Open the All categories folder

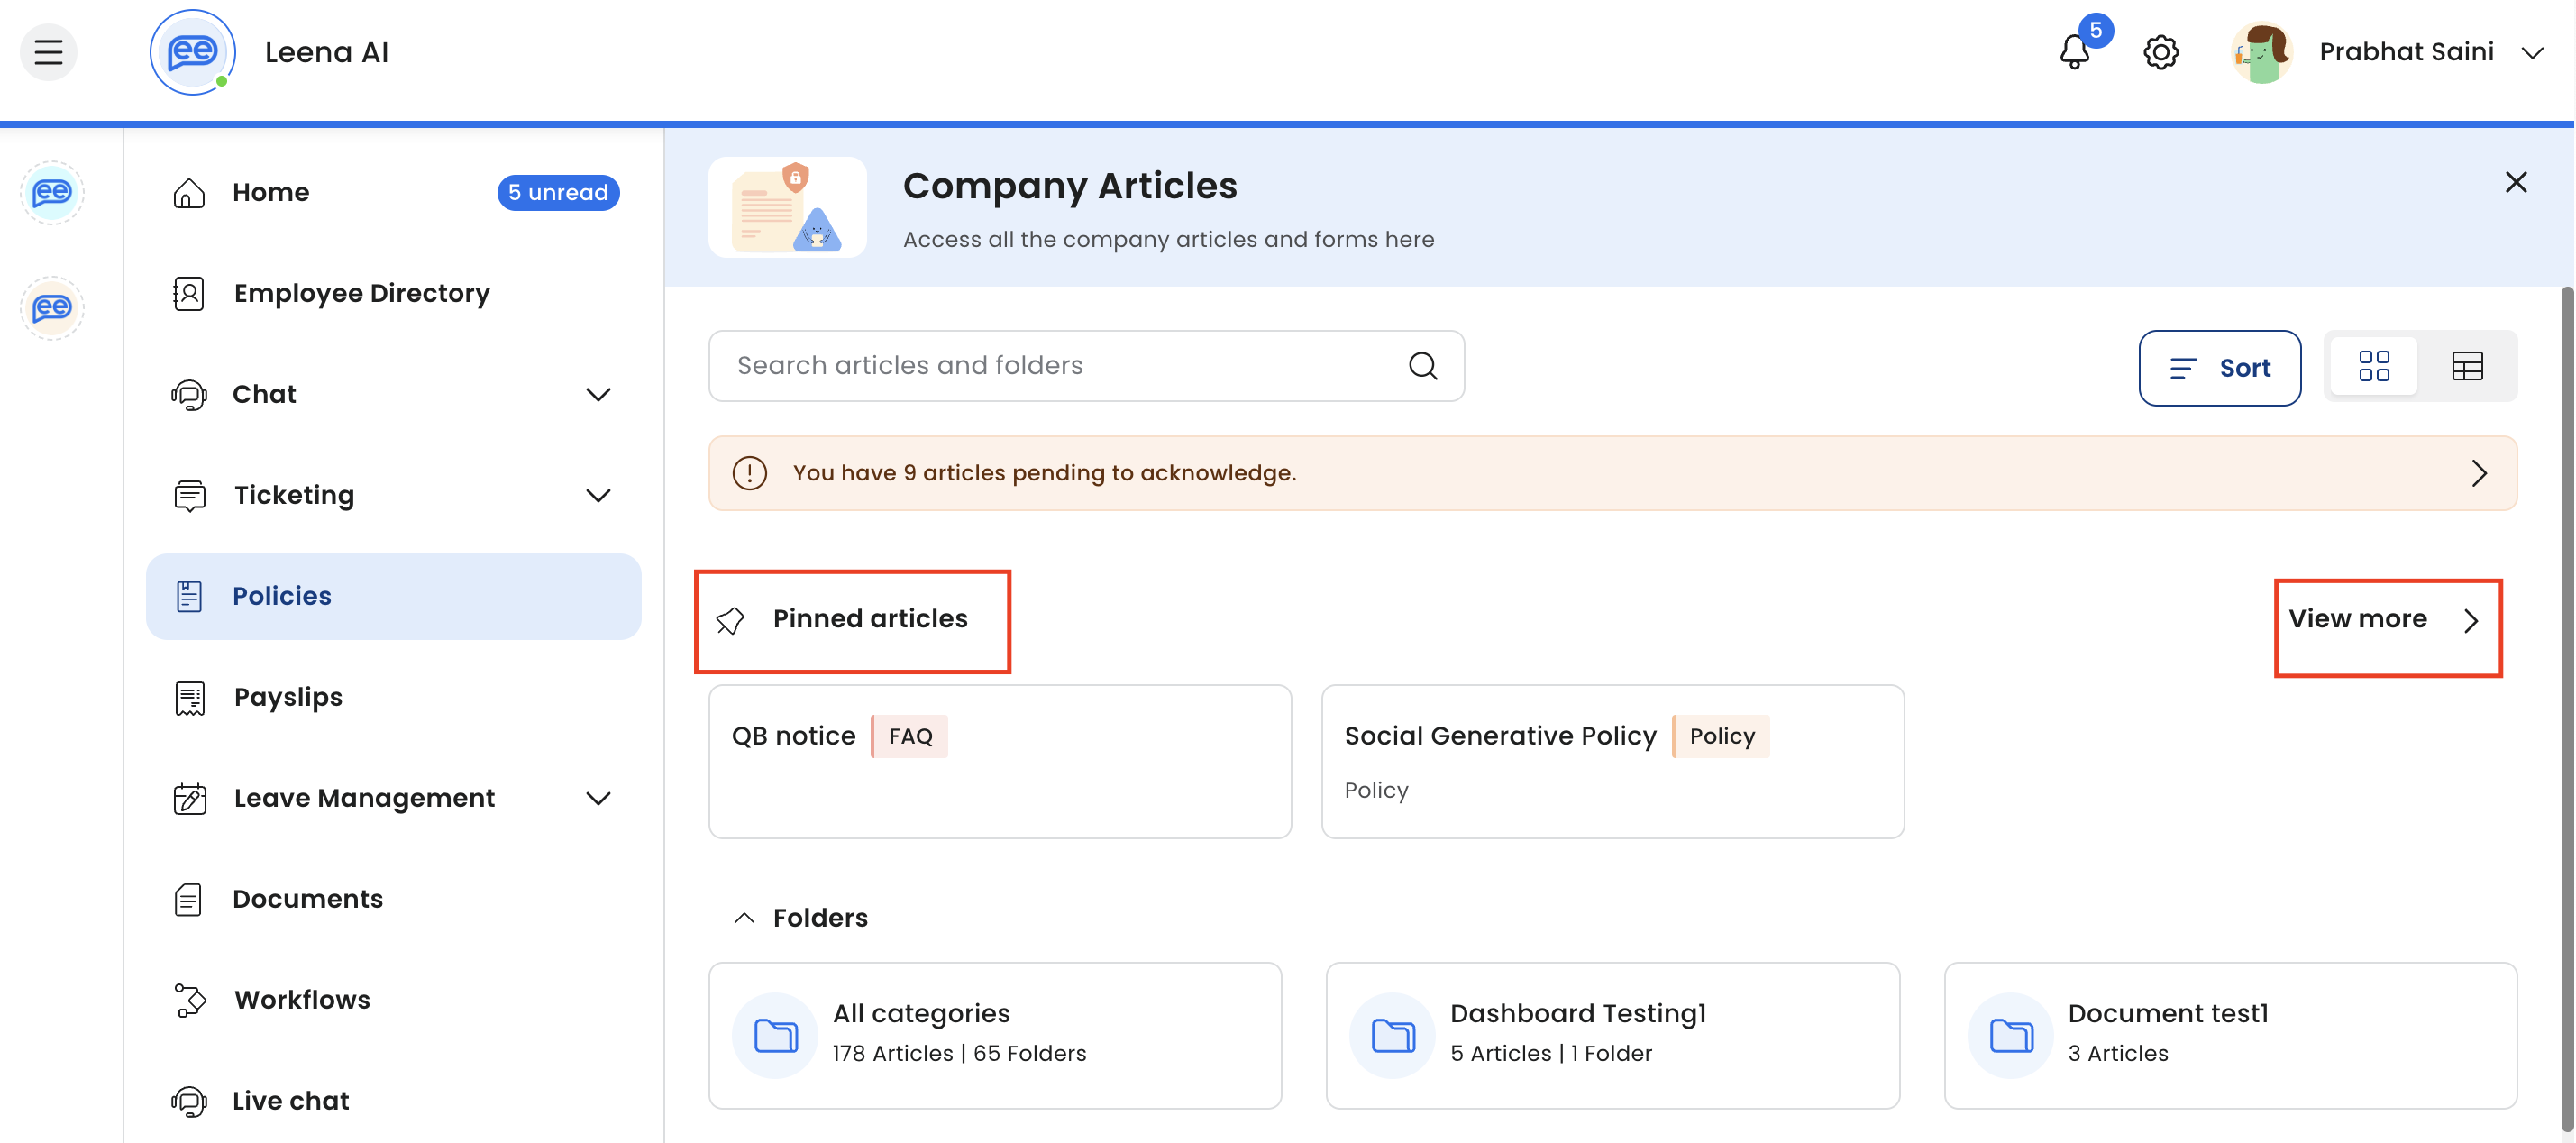994,1034
